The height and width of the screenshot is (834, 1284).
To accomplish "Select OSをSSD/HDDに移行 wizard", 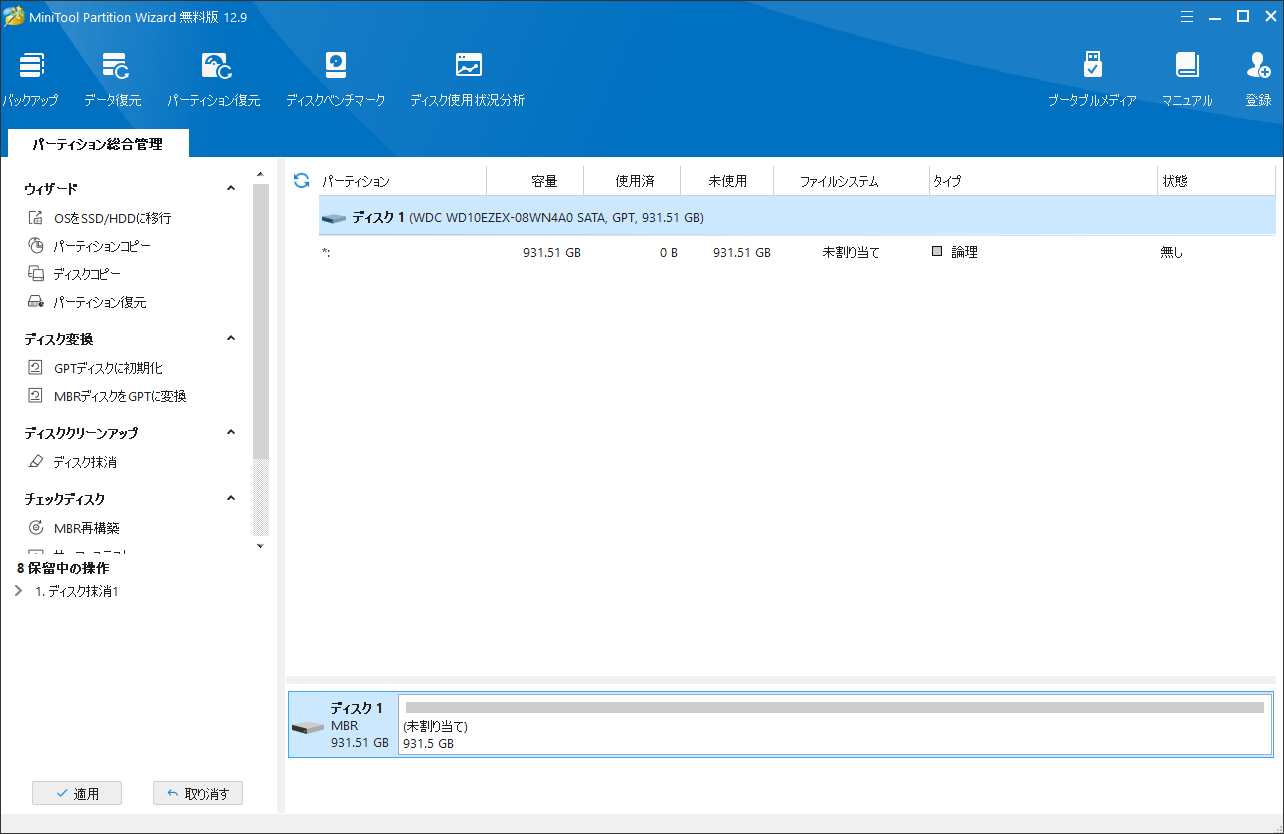I will [112, 218].
